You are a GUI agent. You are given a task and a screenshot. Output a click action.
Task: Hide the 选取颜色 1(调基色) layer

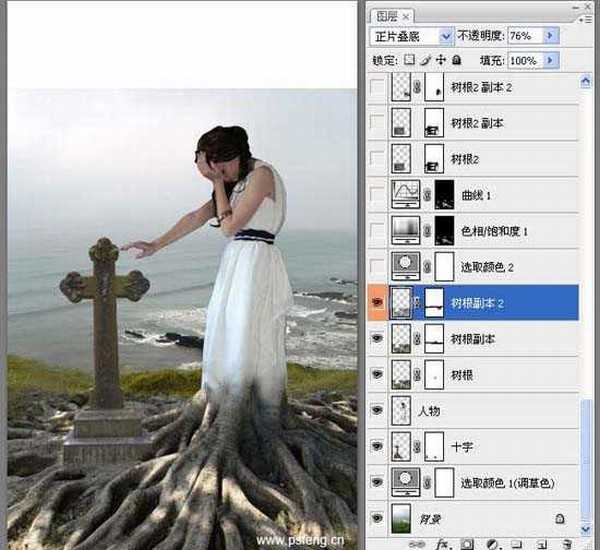[377, 482]
